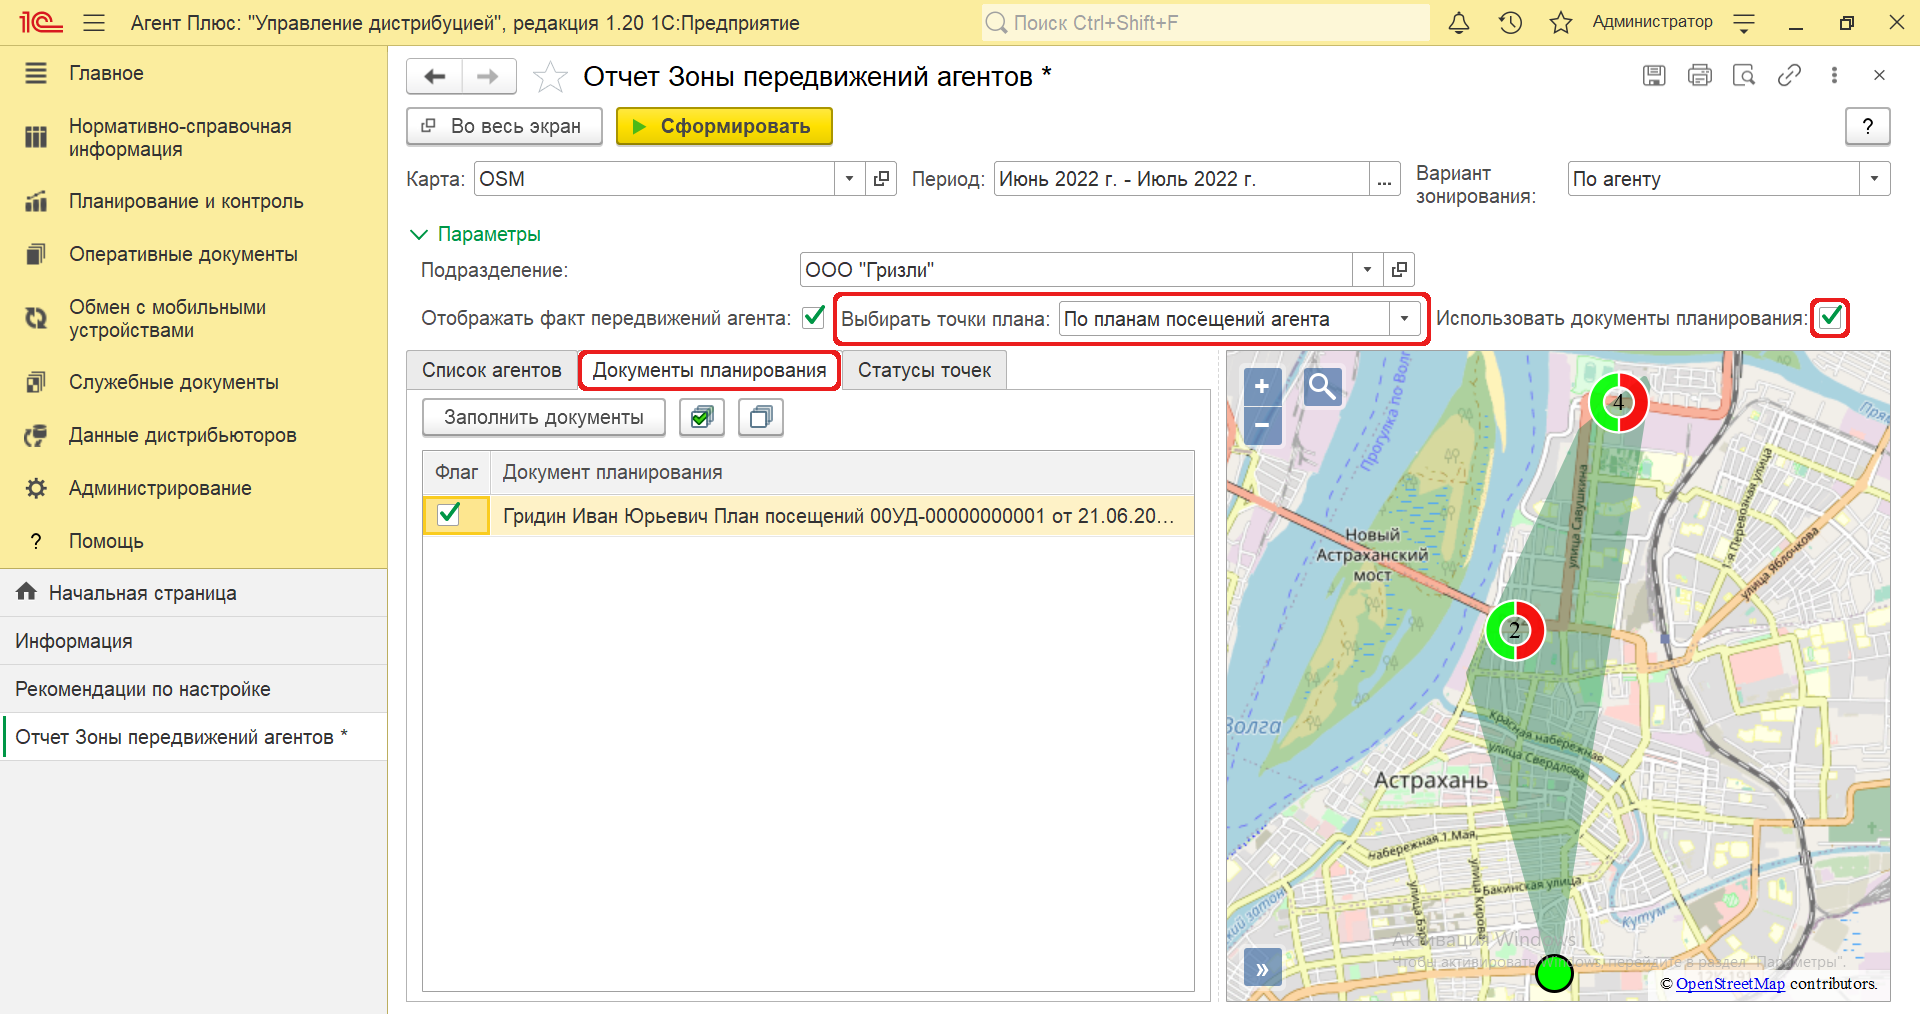Open the hamburger functions menu

pyautogui.click(x=94, y=22)
